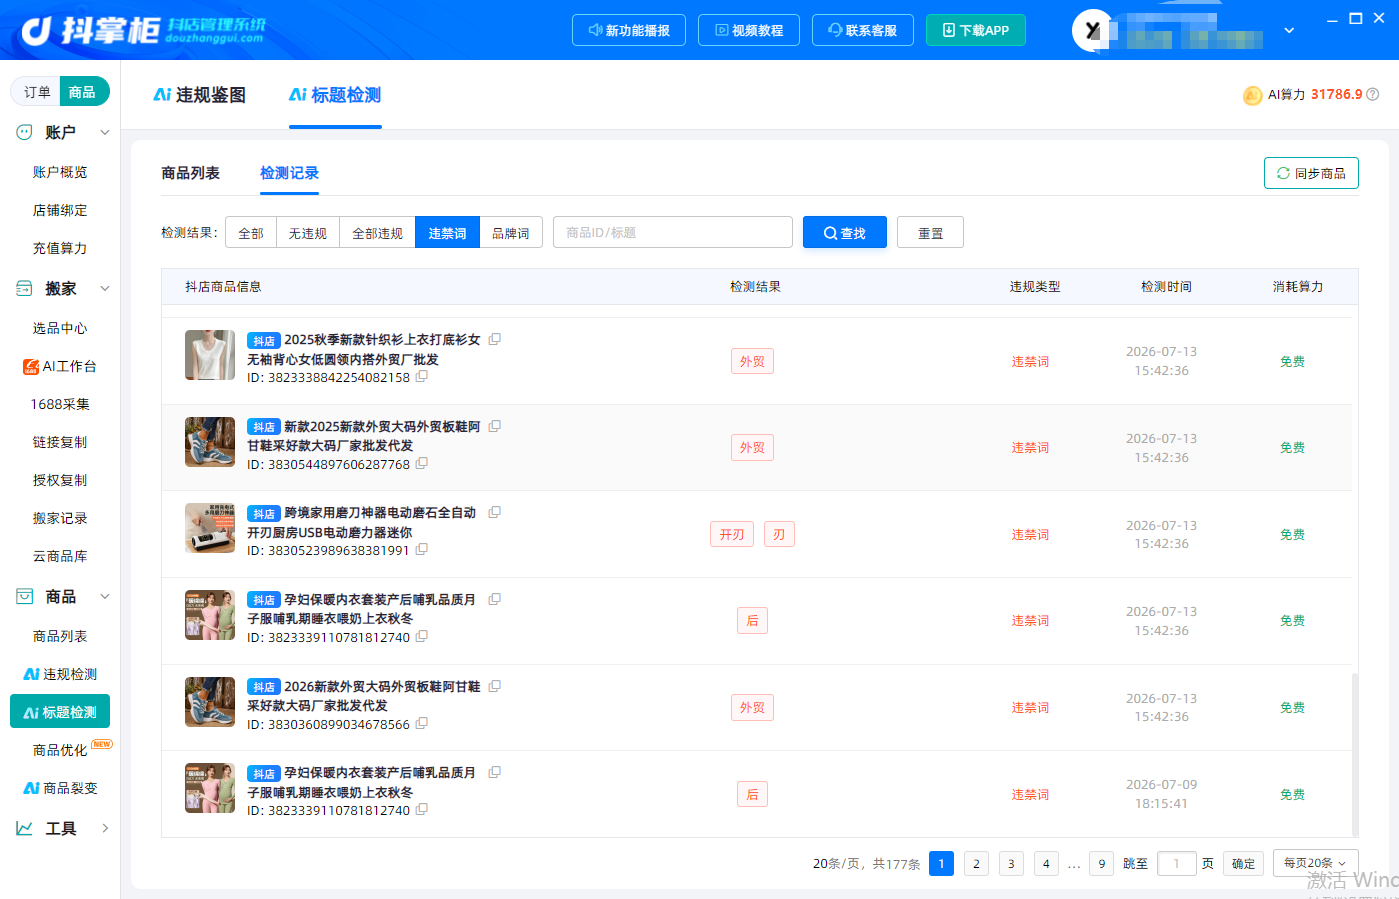Image resolution: width=1399 pixels, height=899 pixels.
Task: Switch to AI 违规鉴图 tab
Action: click(199, 95)
